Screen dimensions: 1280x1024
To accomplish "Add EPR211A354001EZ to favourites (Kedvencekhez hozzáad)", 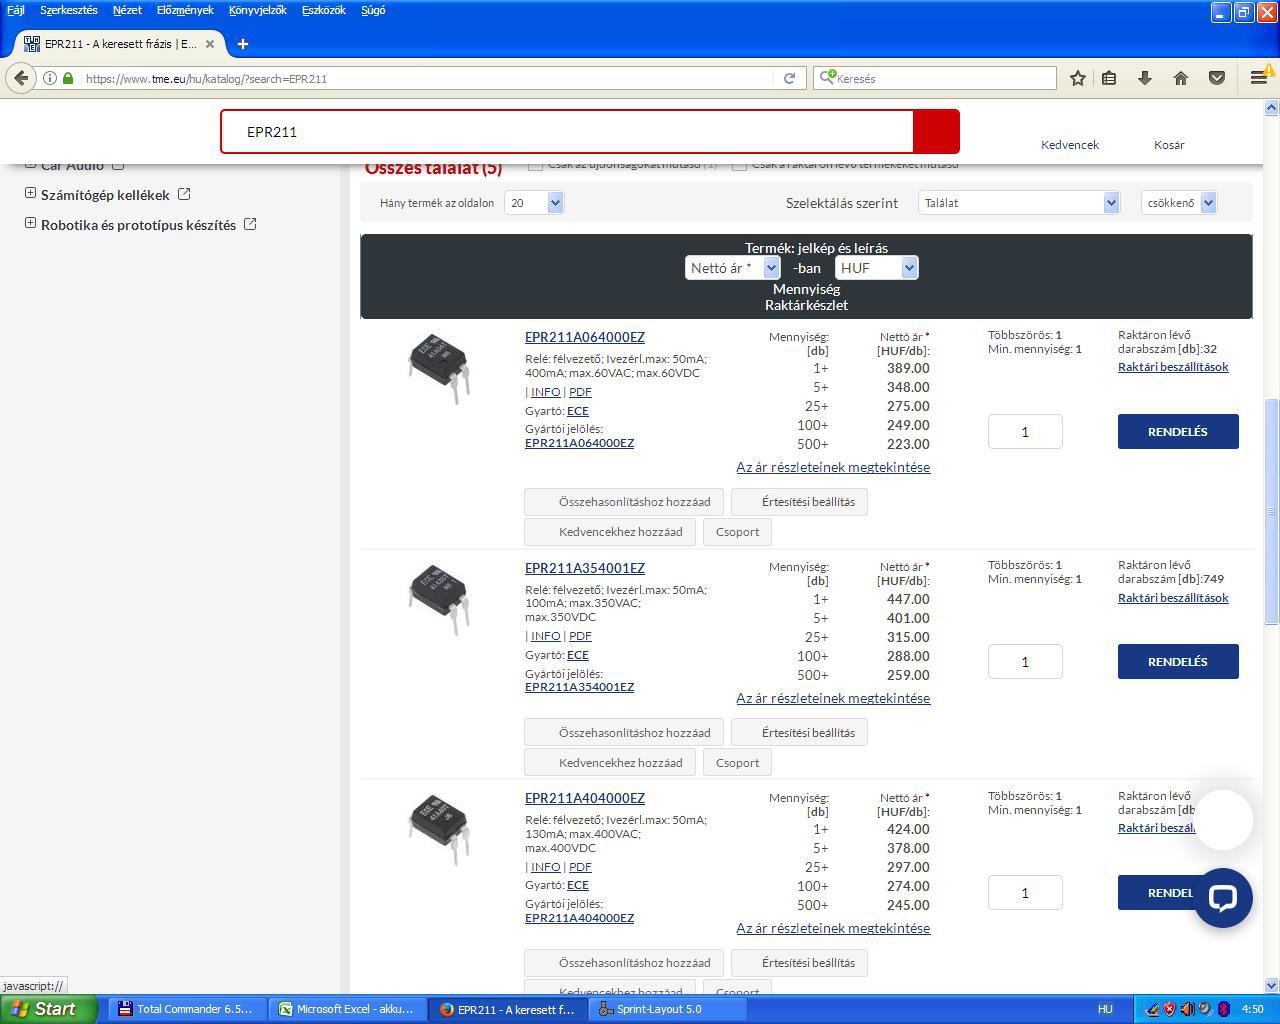I will tap(610, 763).
